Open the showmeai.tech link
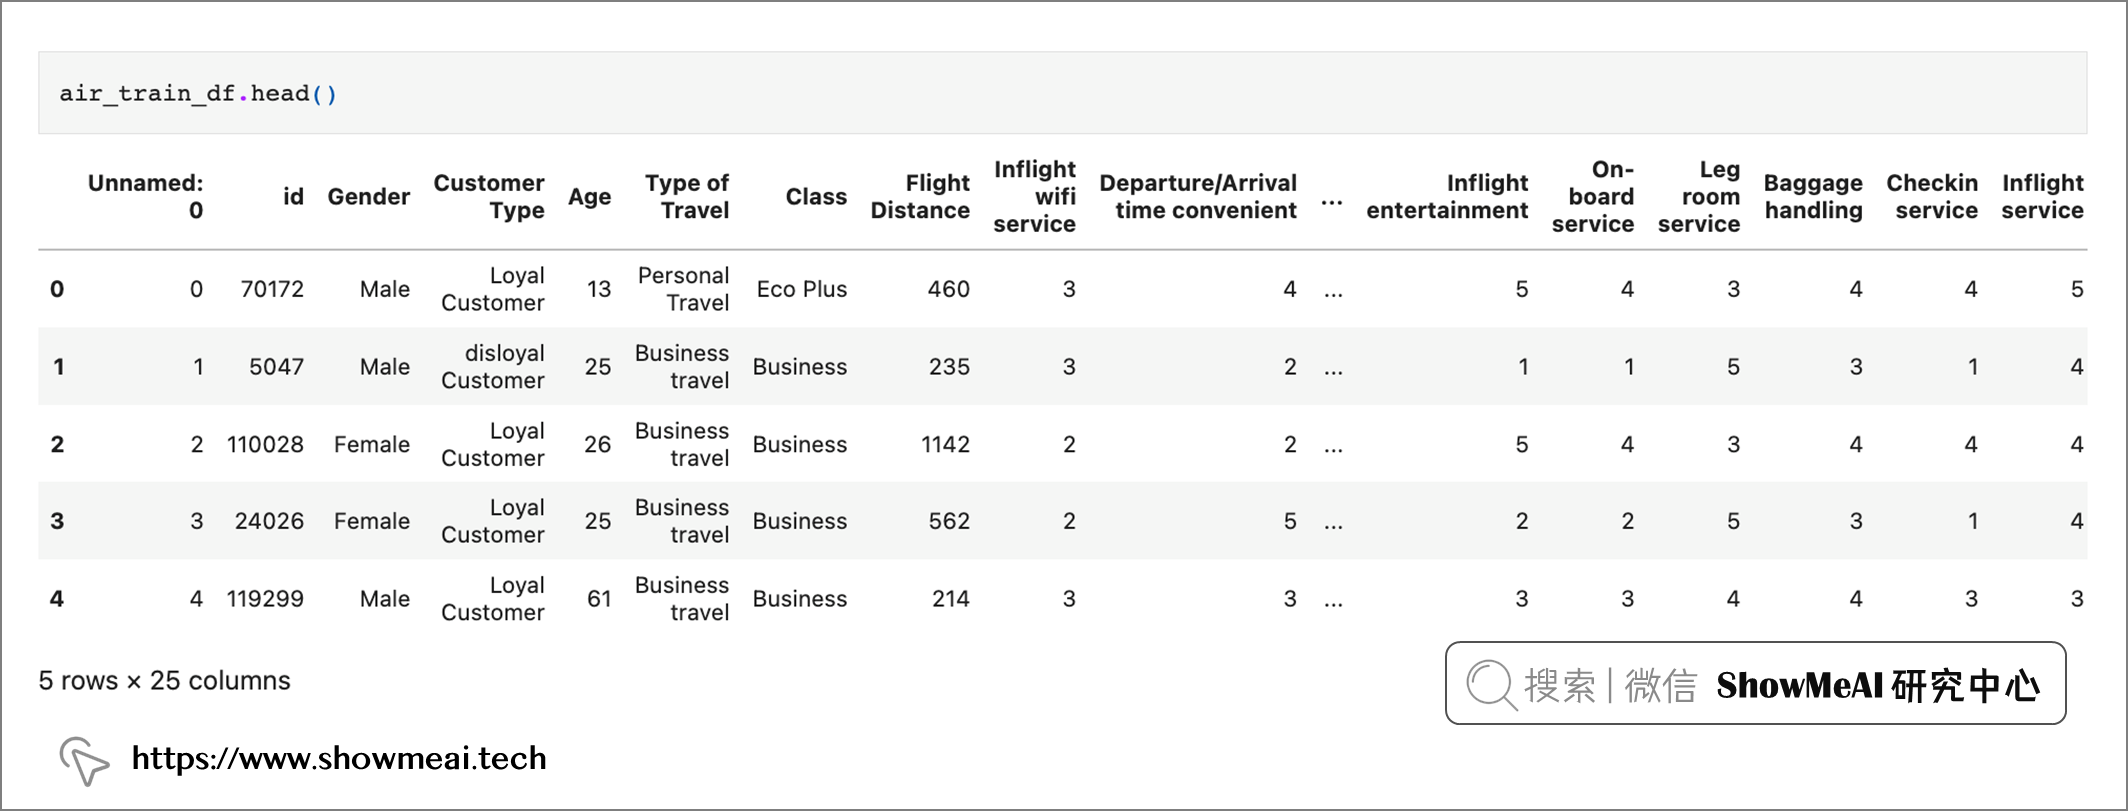 tap(339, 758)
